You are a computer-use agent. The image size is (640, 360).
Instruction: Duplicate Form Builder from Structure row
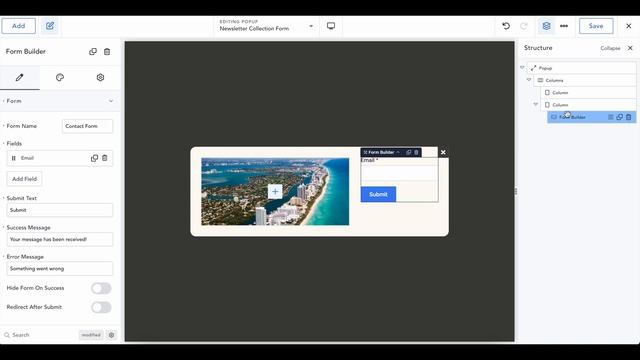pos(620,117)
